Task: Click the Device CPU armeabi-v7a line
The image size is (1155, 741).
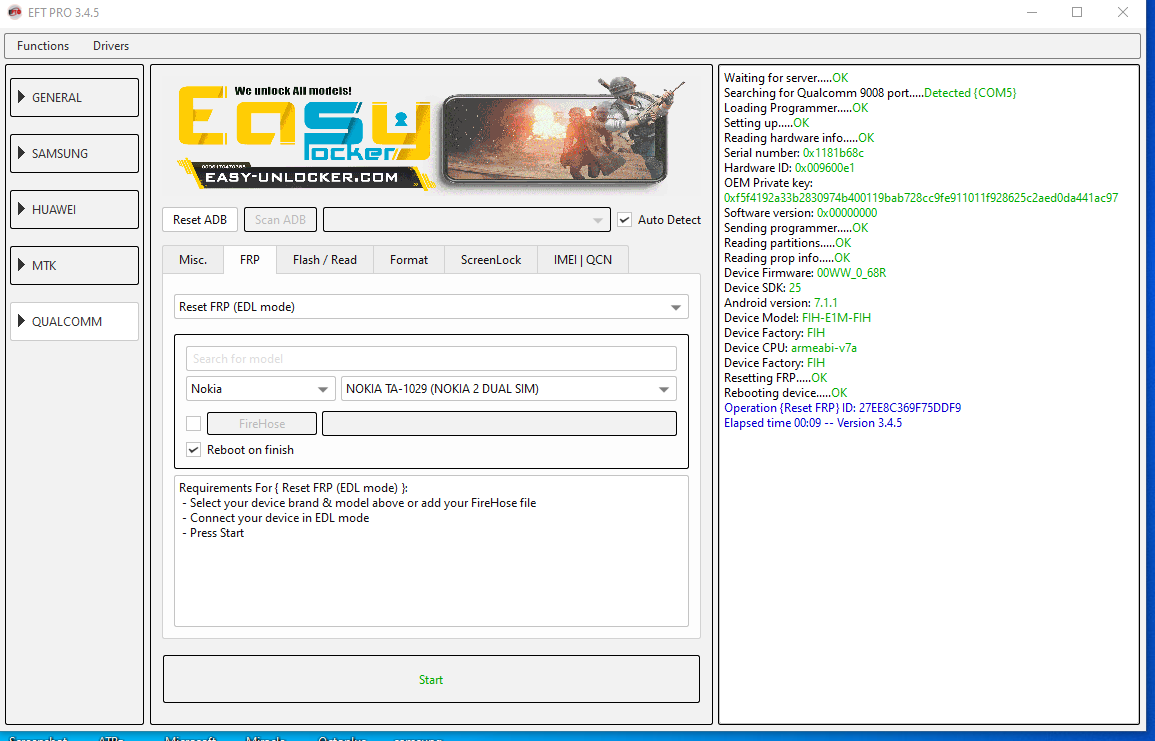Action: pyautogui.click(x=790, y=348)
